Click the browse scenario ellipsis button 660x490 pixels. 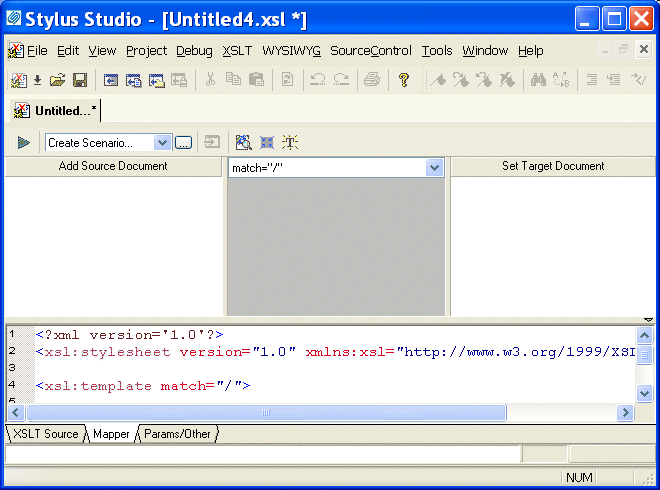click(183, 143)
